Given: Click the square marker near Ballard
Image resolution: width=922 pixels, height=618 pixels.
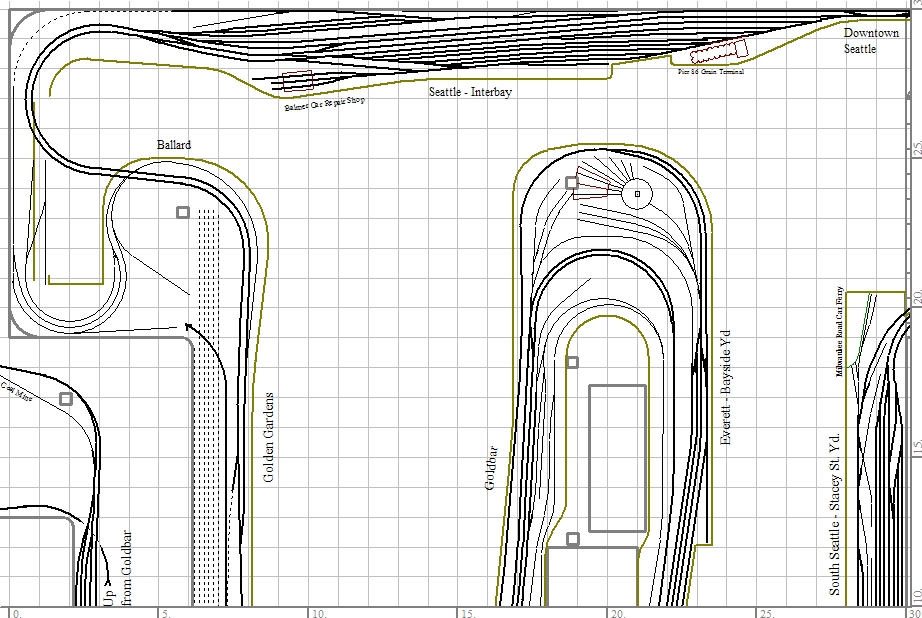Looking at the screenshot, I should point(183,212).
